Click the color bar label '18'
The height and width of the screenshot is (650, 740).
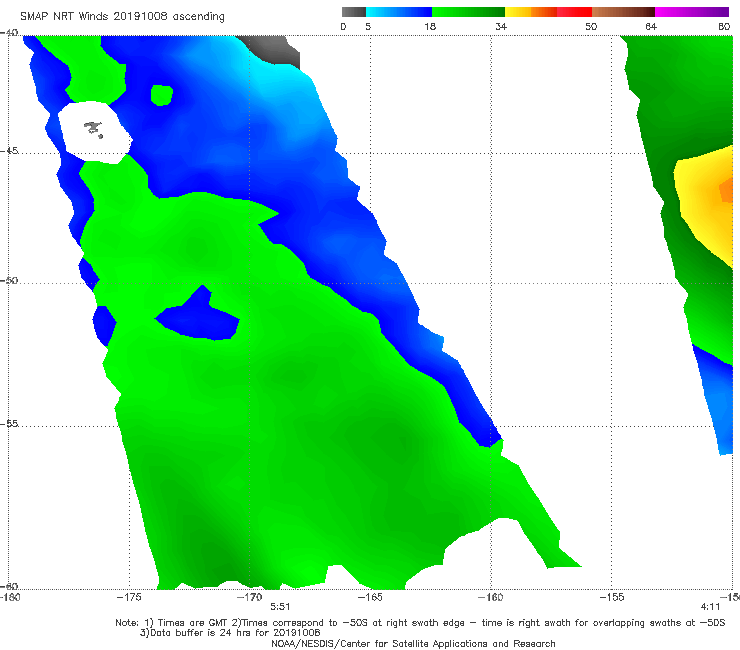pyautogui.click(x=430, y=26)
